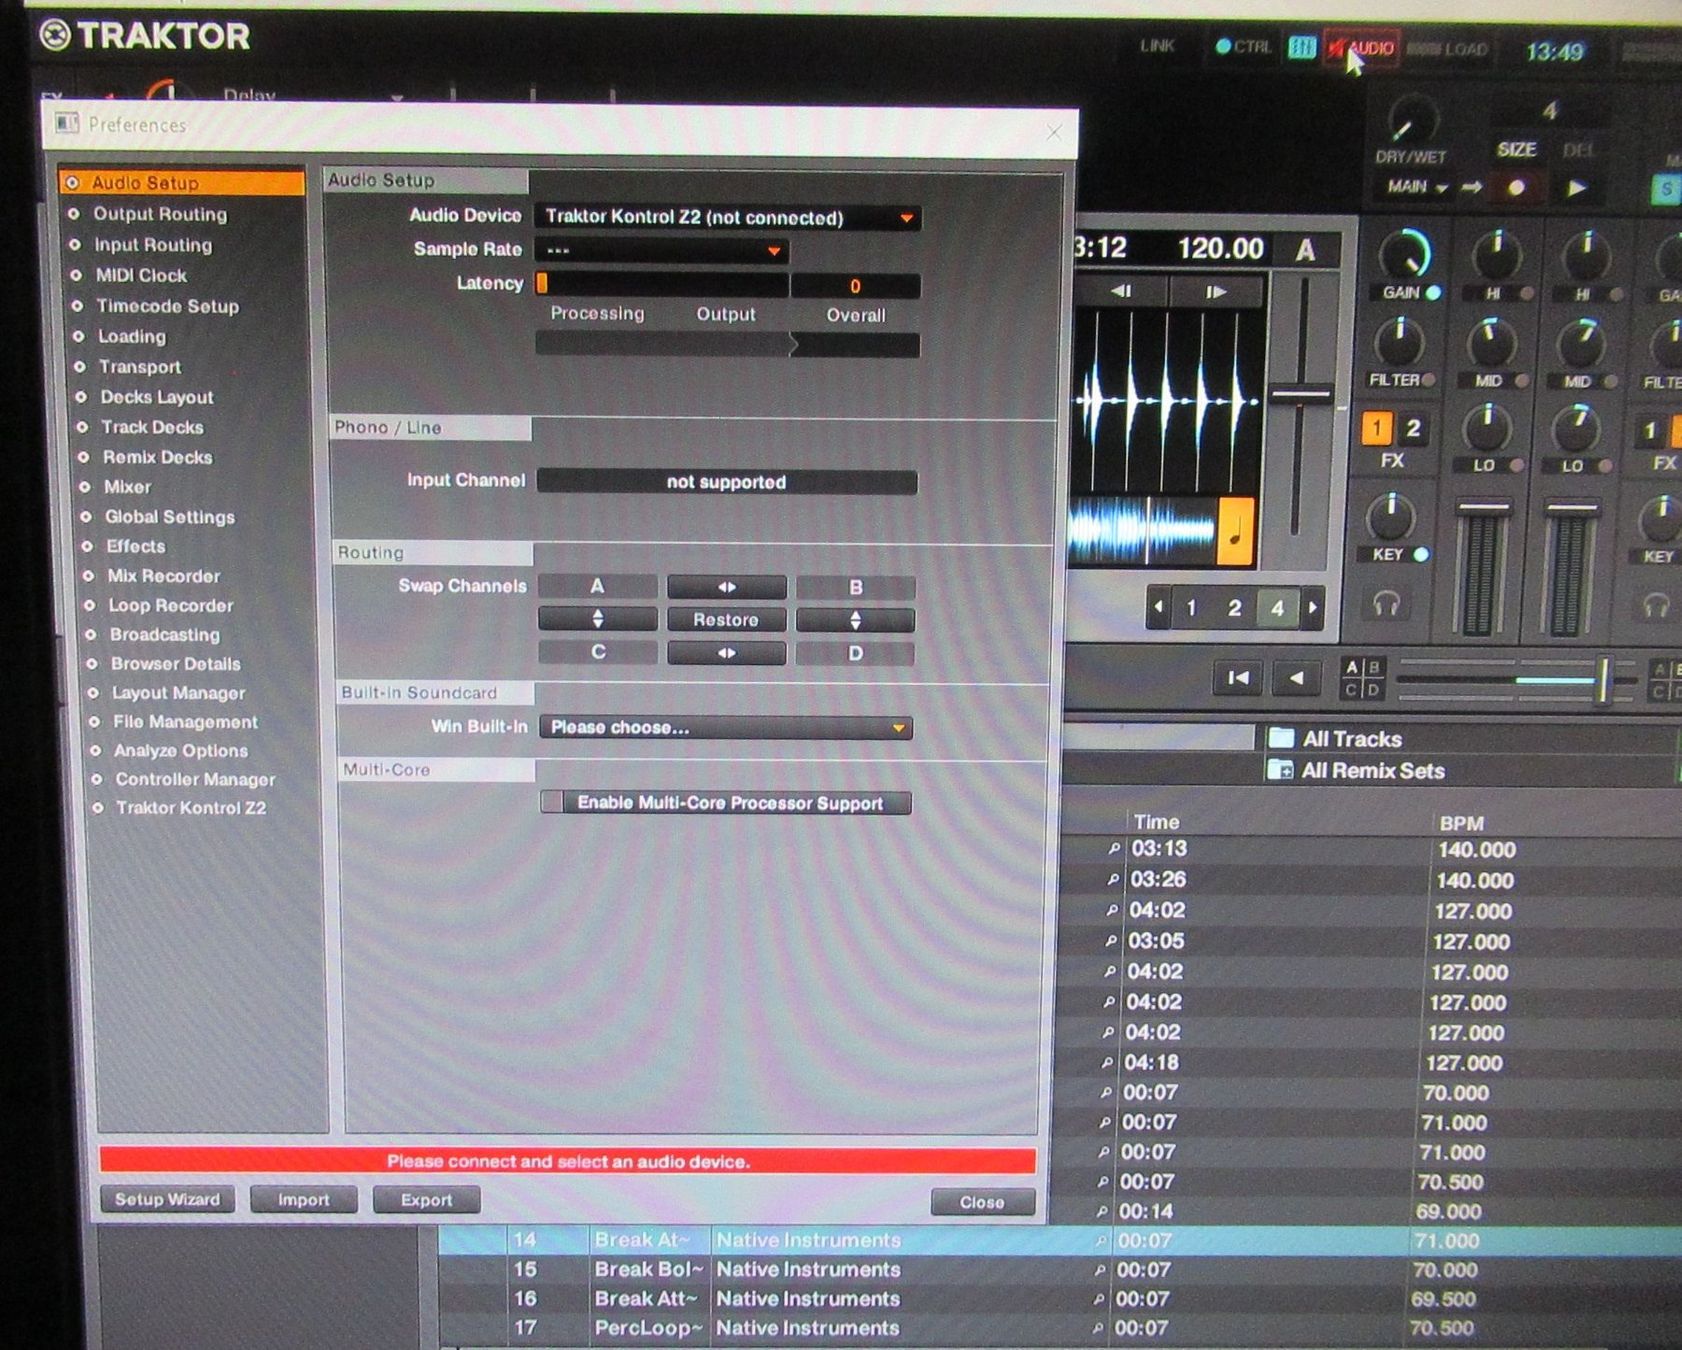1682x1350 pixels.
Task: Click the swap channel D button
Action: pos(855,653)
